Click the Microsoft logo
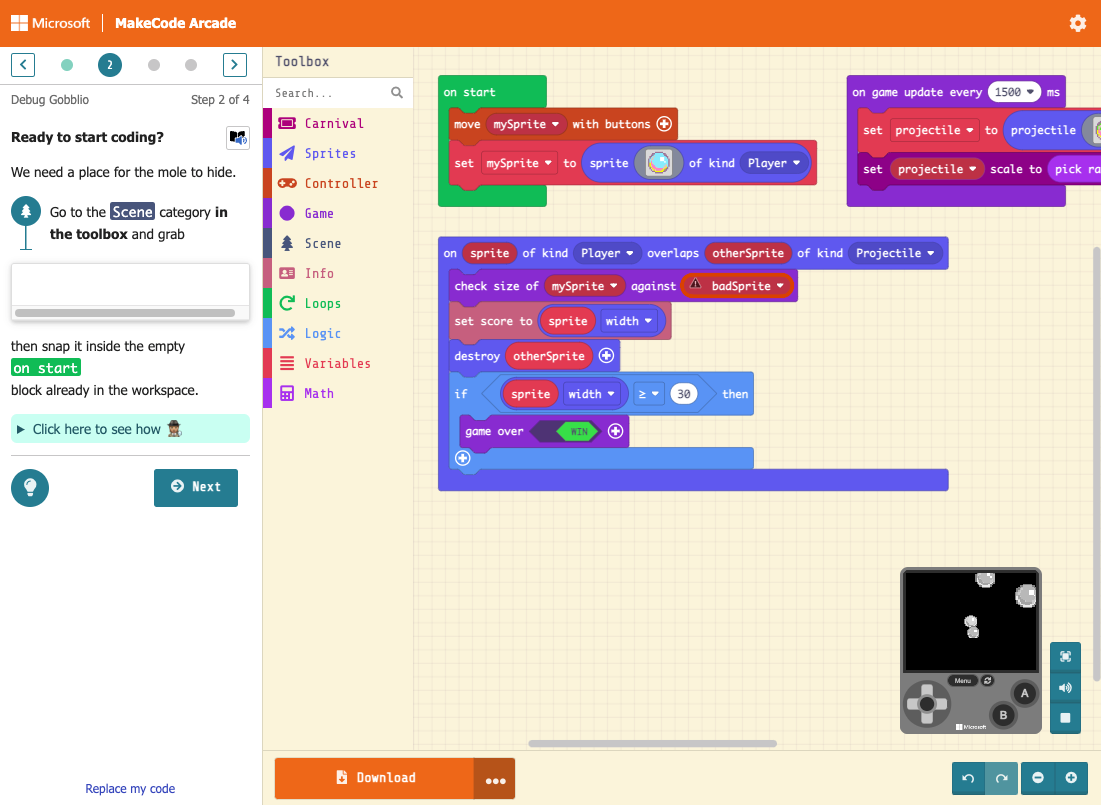Viewport: 1101px width, 805px height. point(51,23)
